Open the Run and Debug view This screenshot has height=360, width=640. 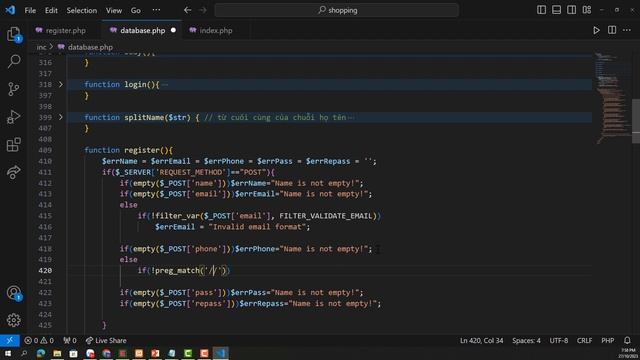click(x=13, y=117)
